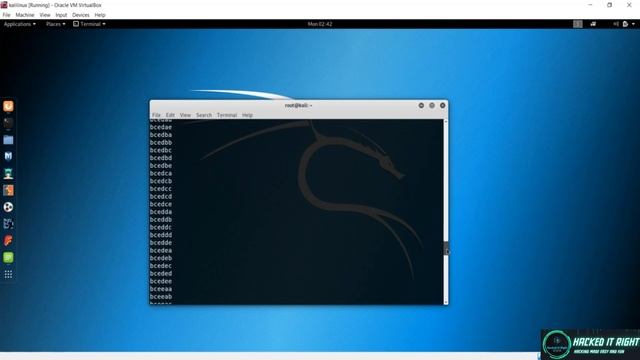Open Armitage from the dock
Image resolution: width=640 pixels, height=360 pixels.
point(8,173)
